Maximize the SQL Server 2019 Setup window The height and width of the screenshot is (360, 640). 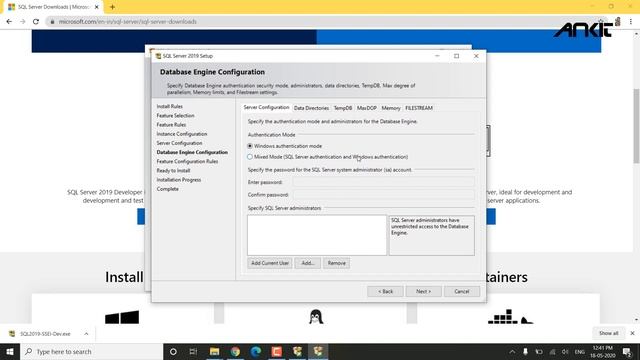[x=456, y=56]
